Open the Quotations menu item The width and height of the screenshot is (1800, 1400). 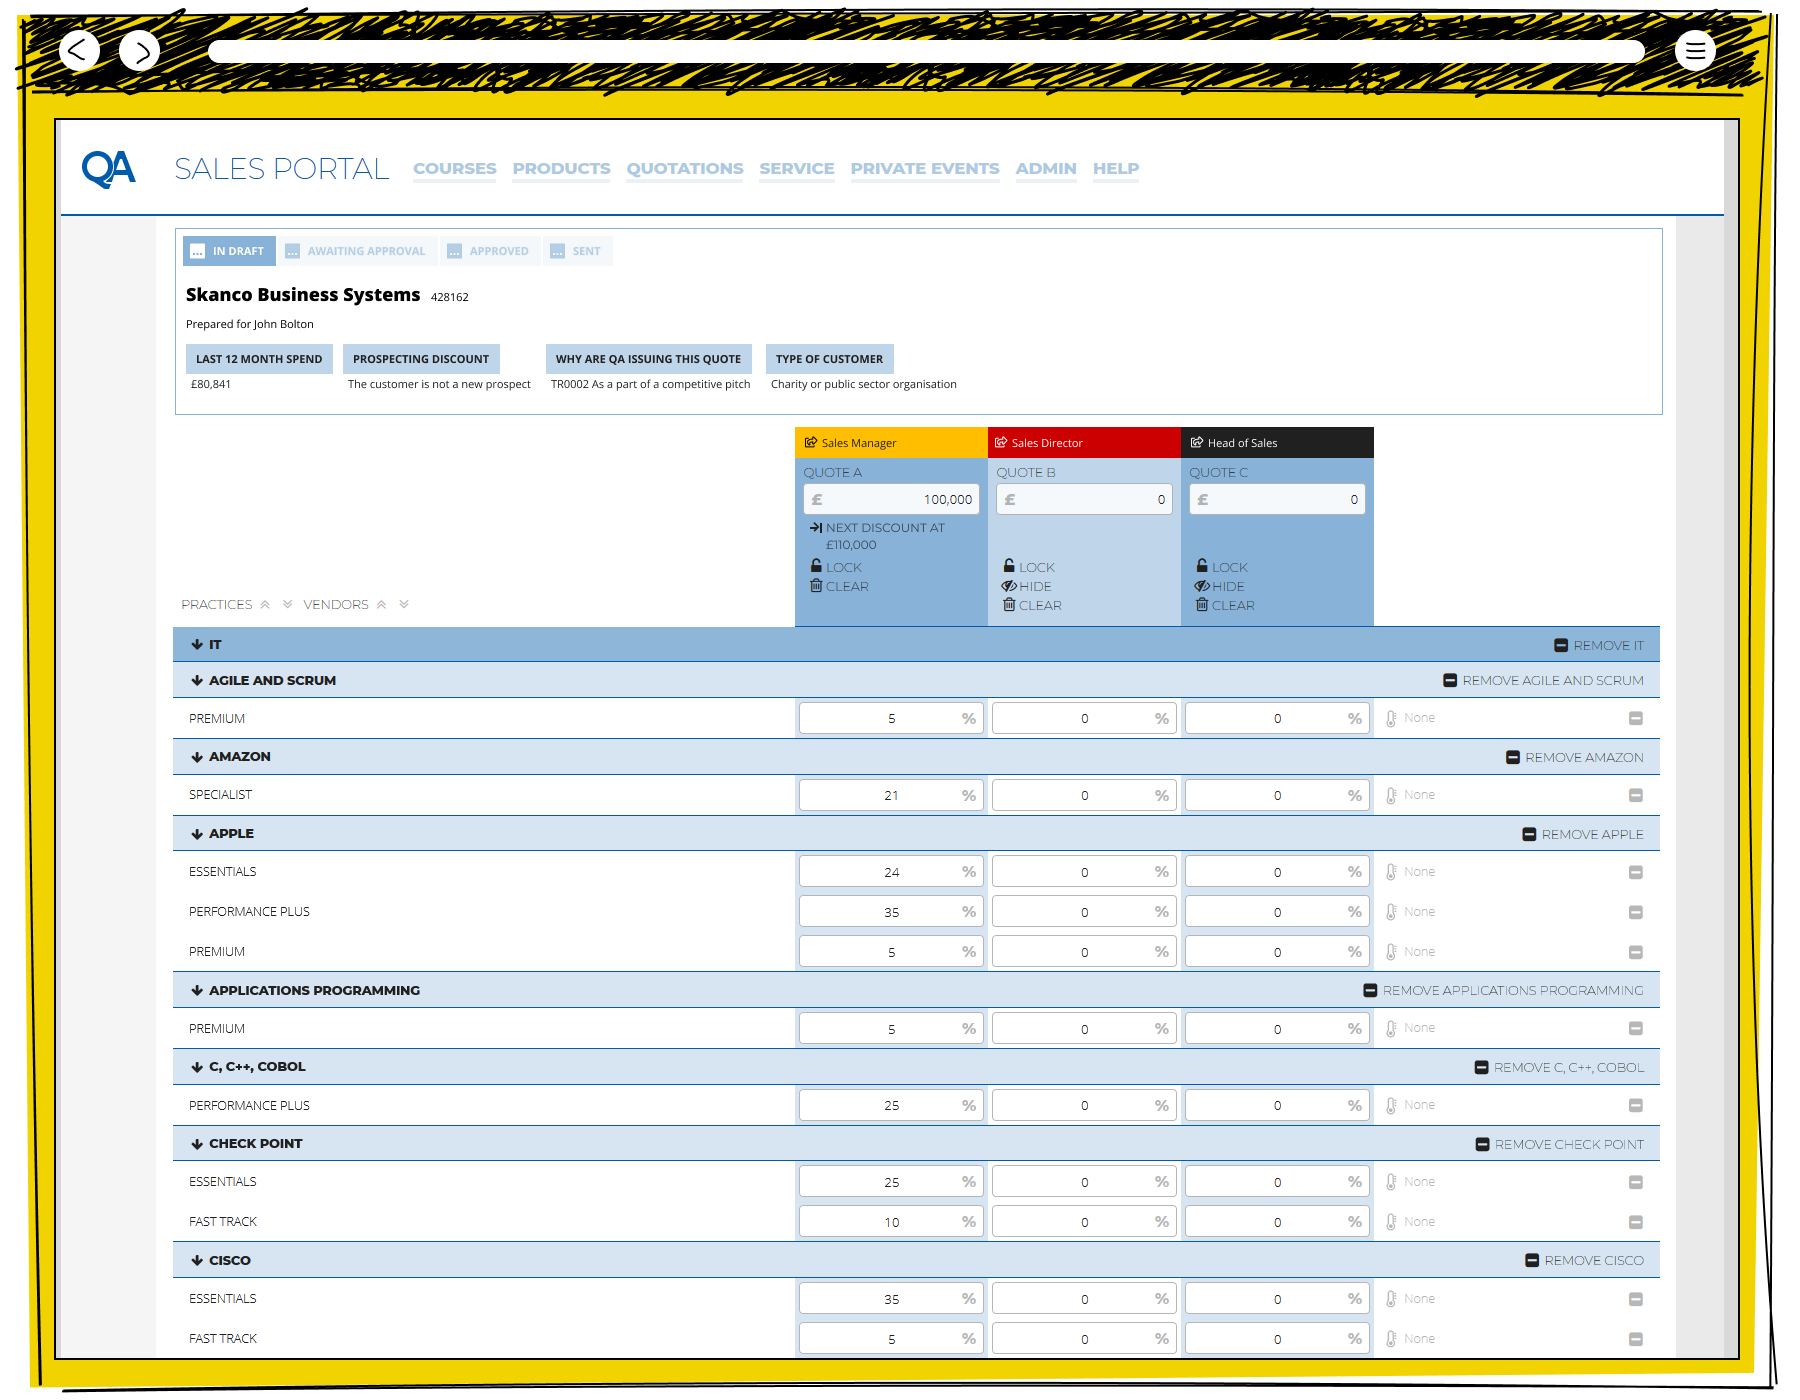(x=685, y=169)
